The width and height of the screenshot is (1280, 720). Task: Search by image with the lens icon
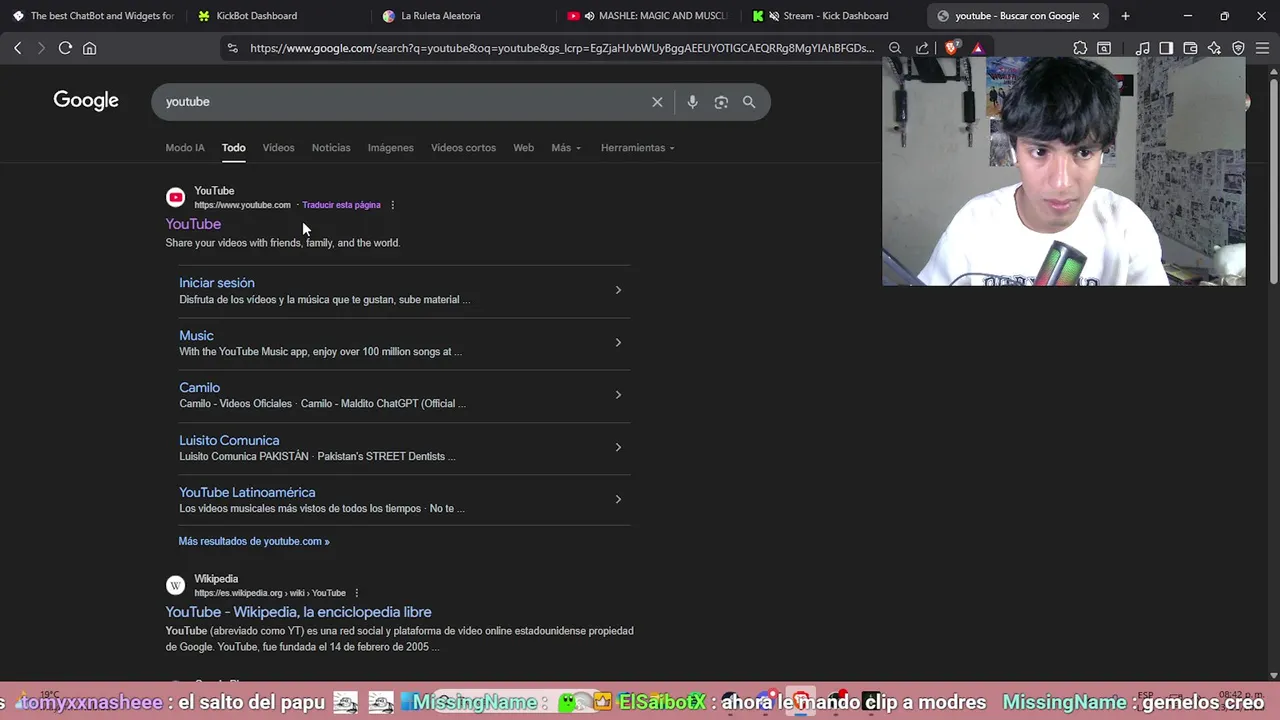721,102
